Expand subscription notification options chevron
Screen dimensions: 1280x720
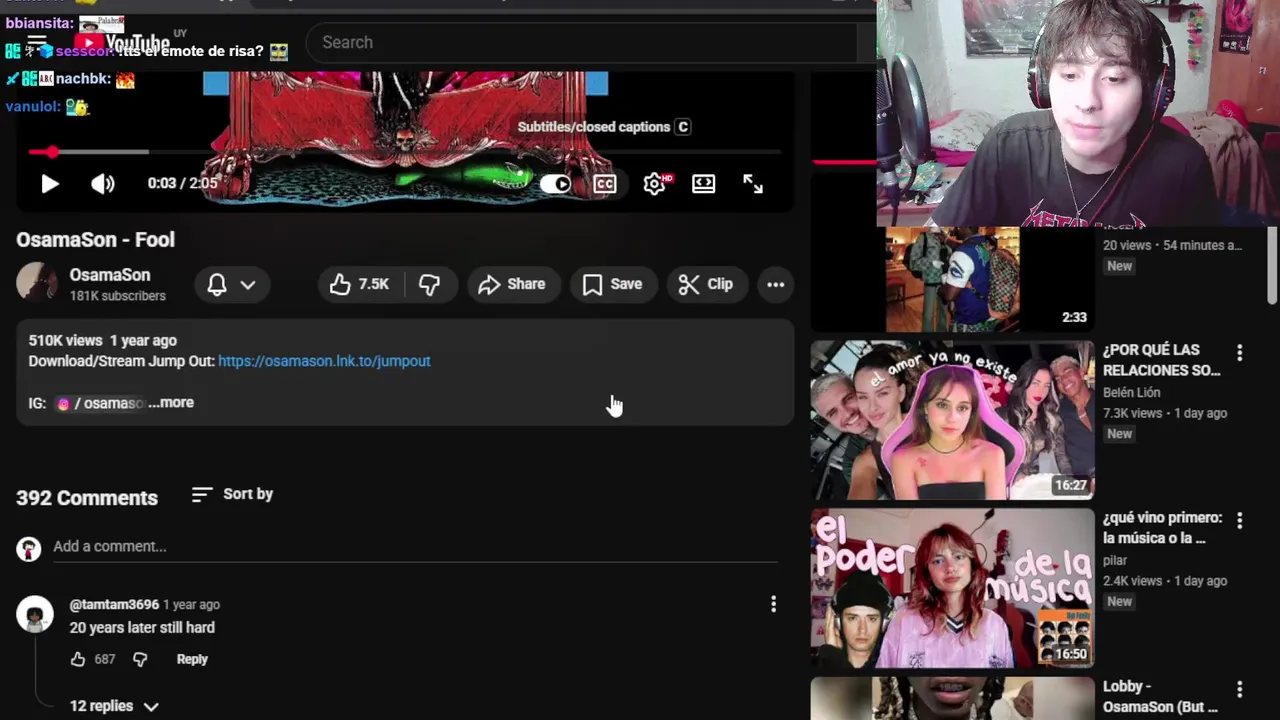click(x=248, y=285)
